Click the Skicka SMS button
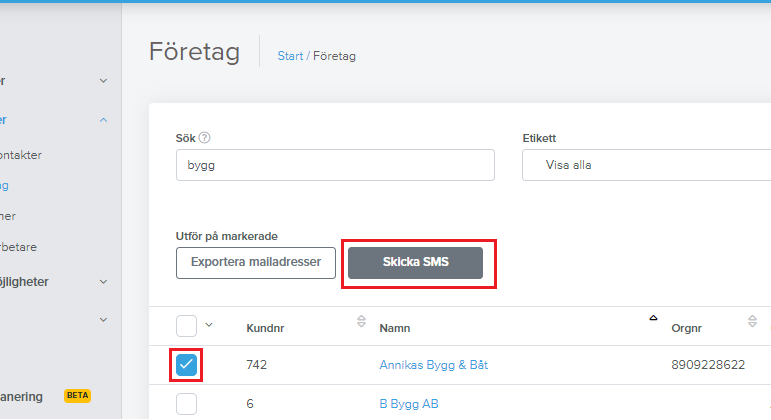 tap(415, 263)
